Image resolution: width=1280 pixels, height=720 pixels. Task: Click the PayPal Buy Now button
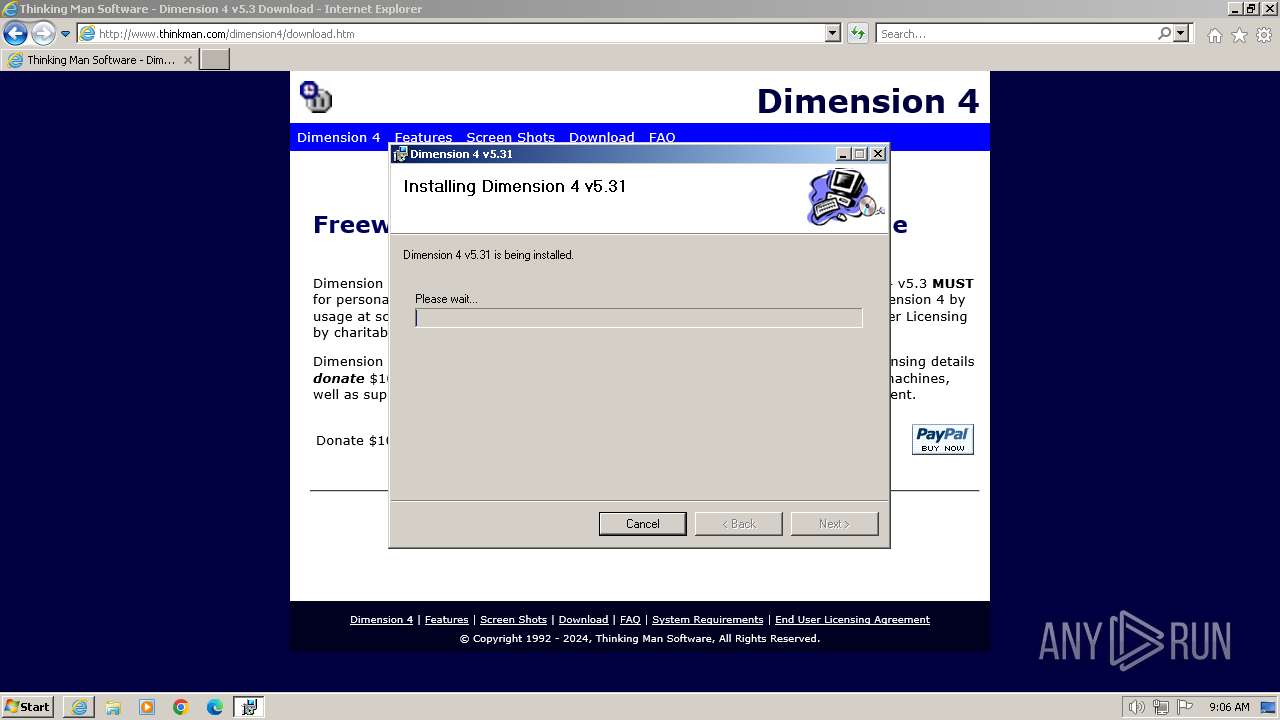click(942, 439)
